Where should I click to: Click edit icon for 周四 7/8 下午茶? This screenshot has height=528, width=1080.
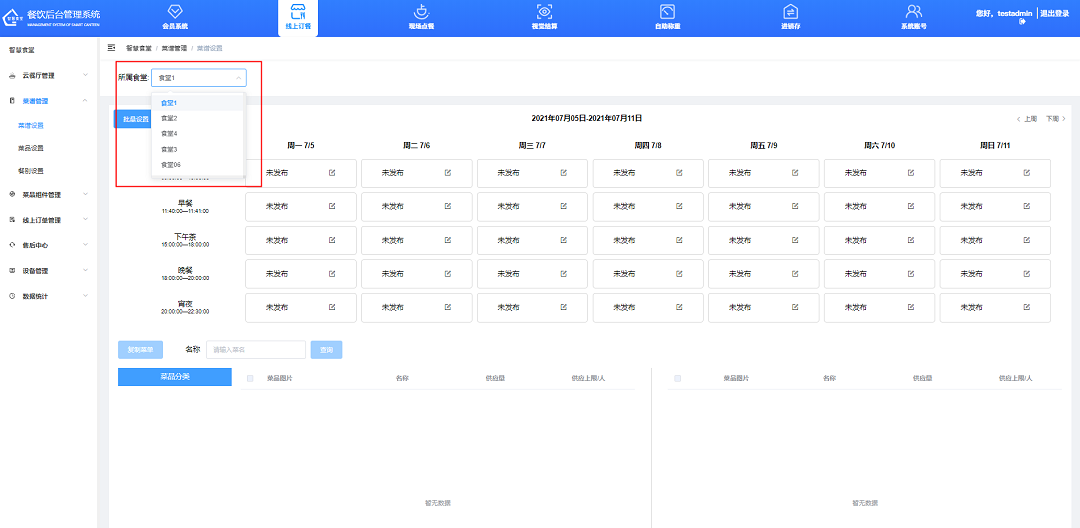coord(680,240)
